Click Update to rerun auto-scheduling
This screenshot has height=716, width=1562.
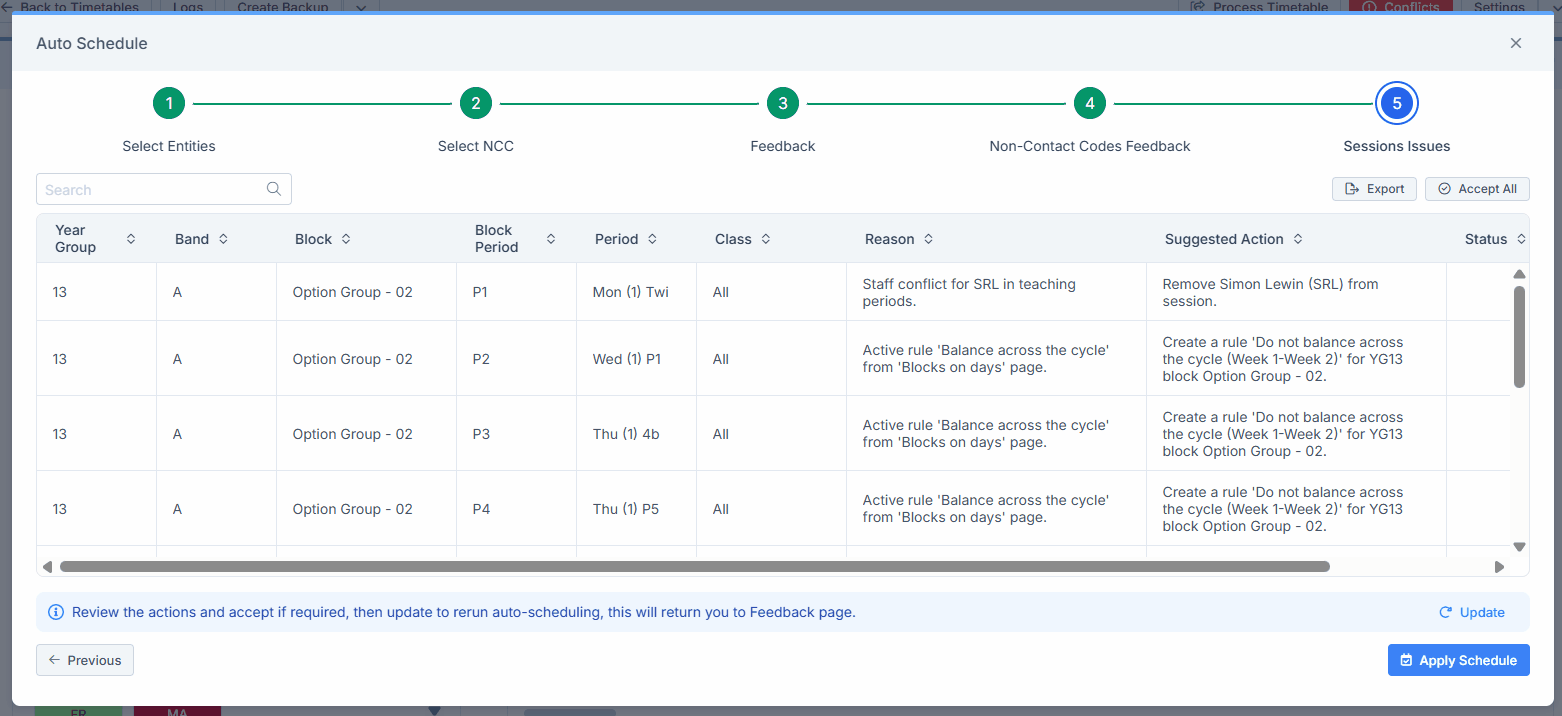pos(1471,612)
